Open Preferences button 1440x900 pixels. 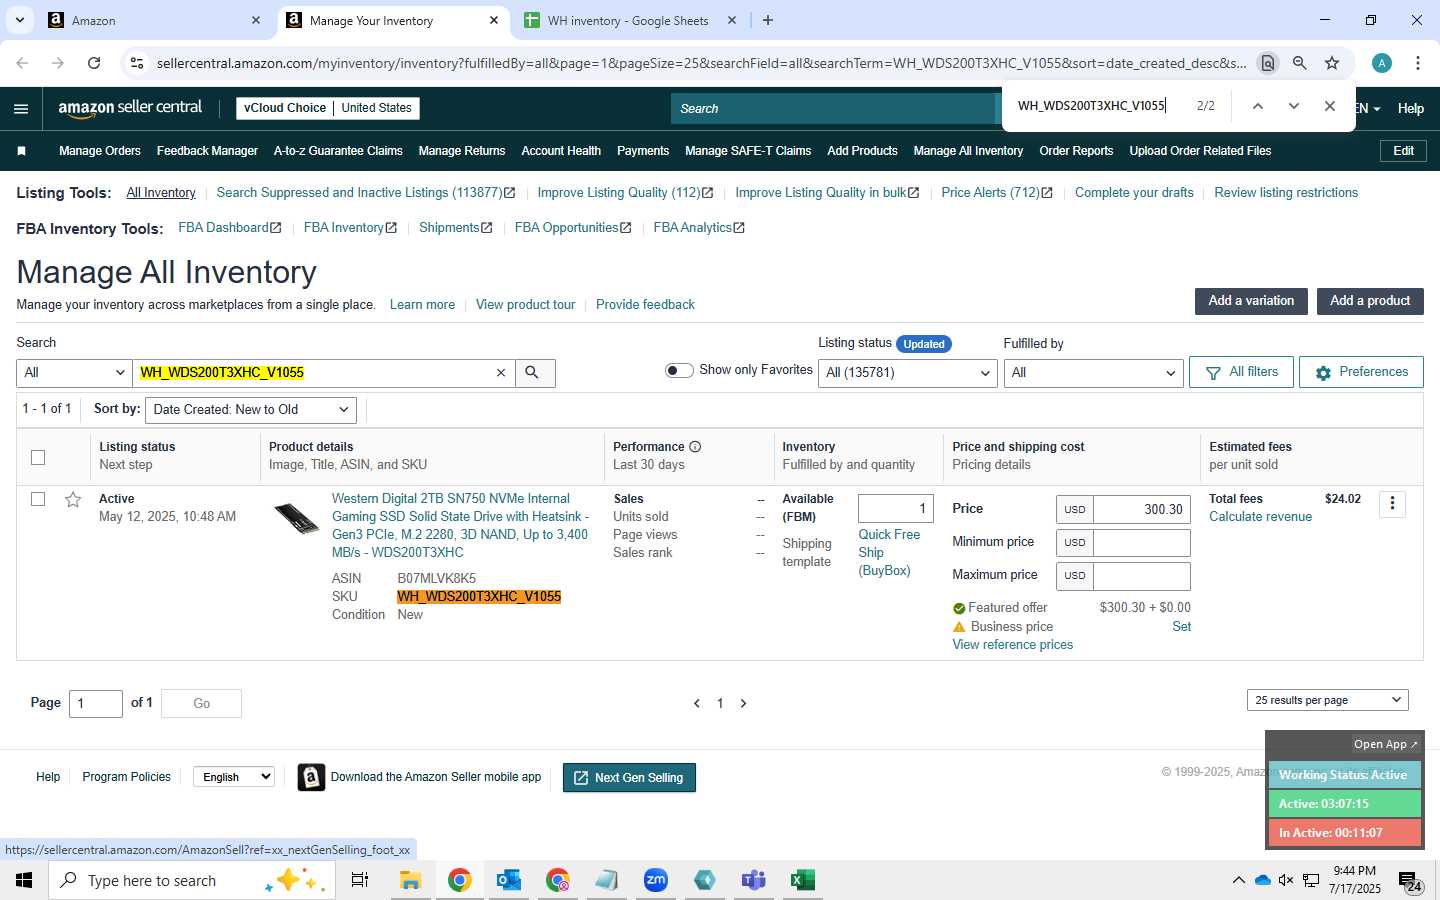pyautogui.click(x=1361, y=372)
